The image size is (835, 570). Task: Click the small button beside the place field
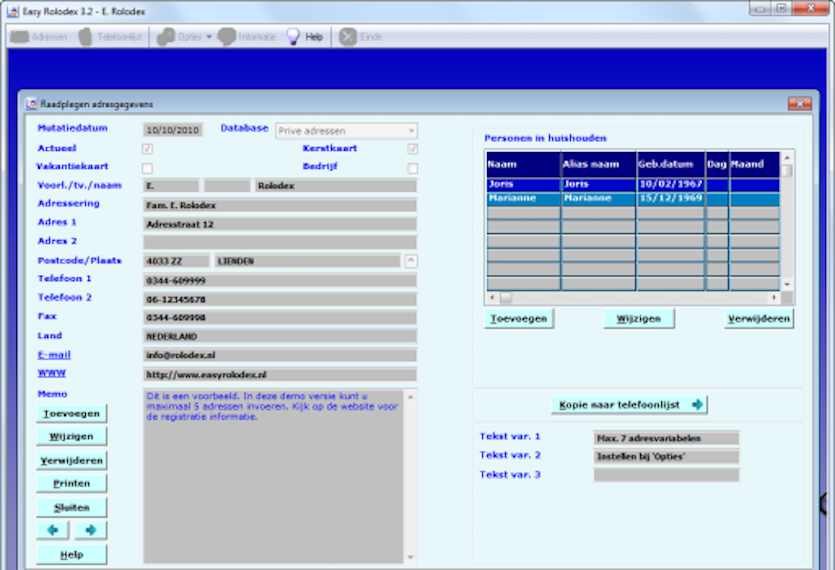(411, 261)
